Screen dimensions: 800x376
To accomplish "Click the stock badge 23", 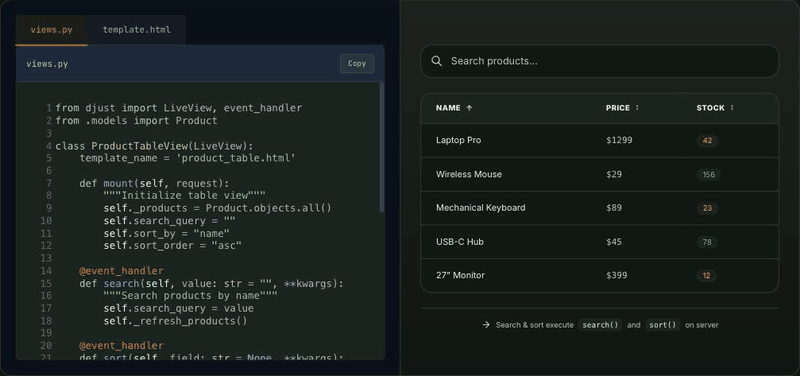I will pyautogui.click(x=707, y=209).
